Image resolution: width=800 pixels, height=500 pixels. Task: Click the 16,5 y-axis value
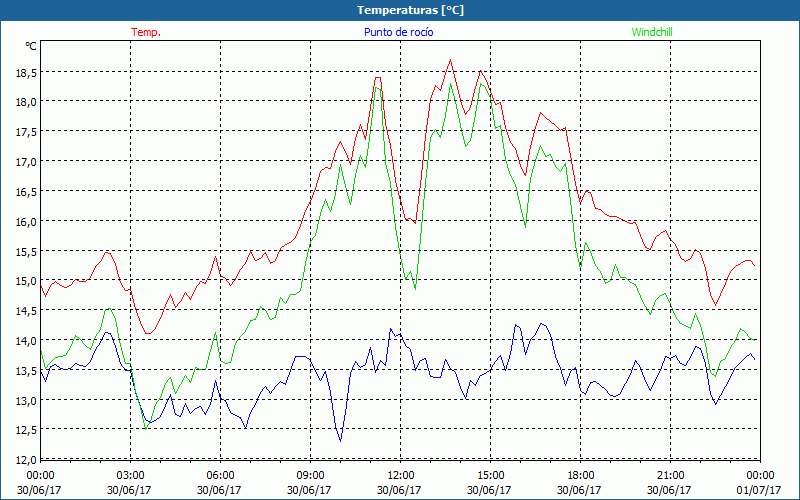point(26,192)
